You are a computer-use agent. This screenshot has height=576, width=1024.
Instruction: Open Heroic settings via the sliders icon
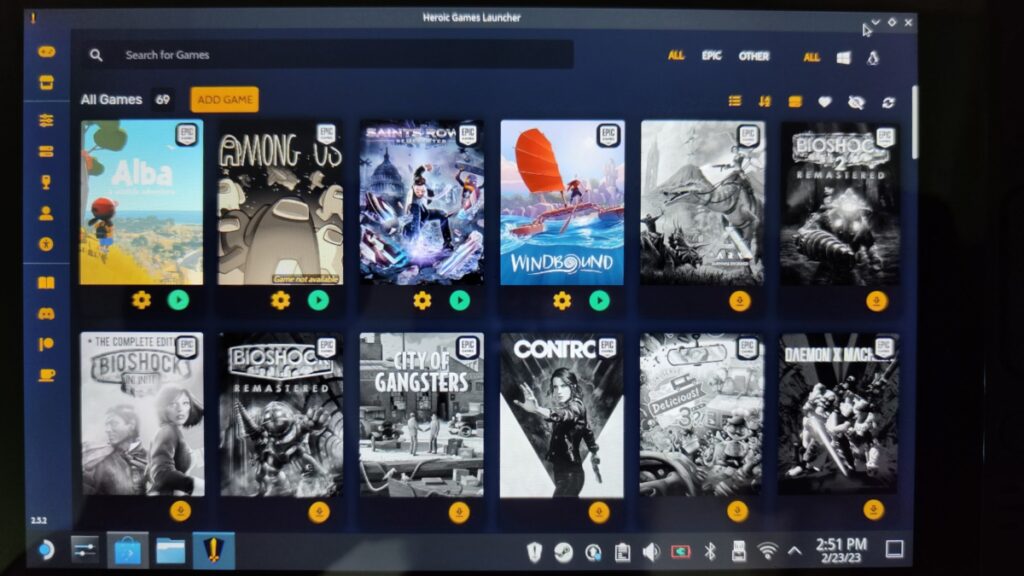44,122
